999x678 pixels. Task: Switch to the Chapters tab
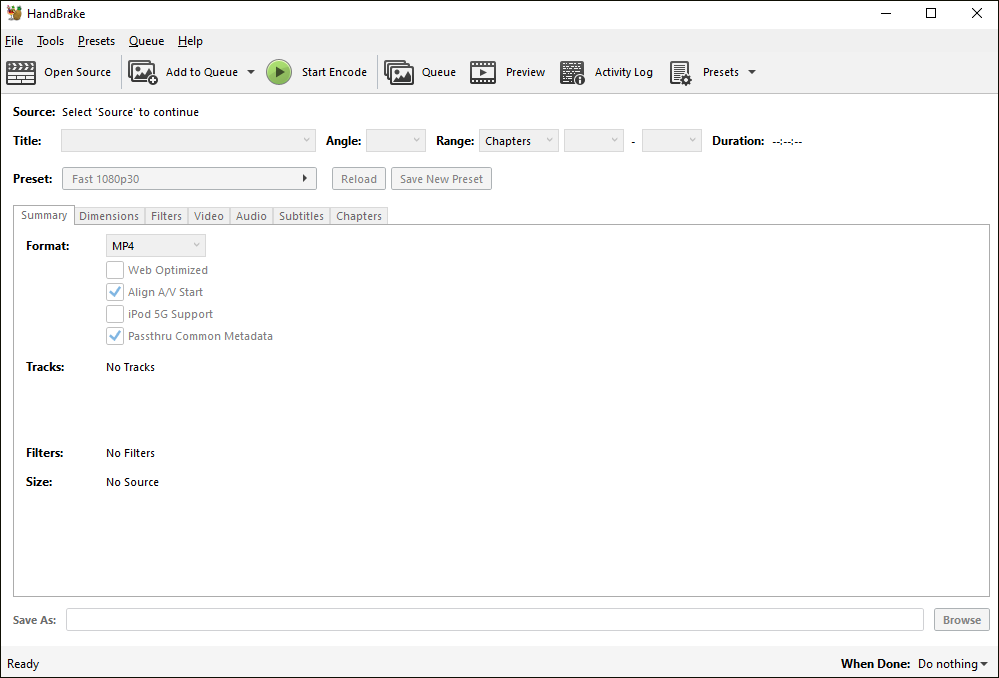(359, 216)
